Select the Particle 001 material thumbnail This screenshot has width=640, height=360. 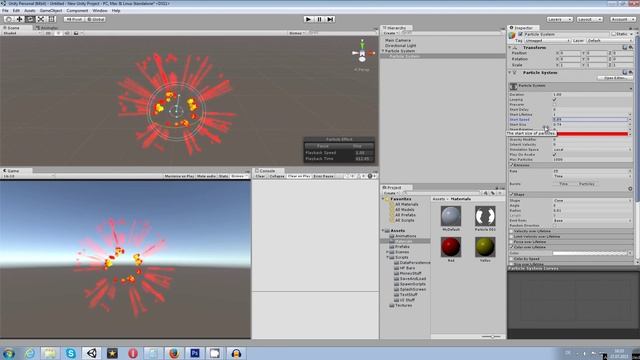click(485, 216)
